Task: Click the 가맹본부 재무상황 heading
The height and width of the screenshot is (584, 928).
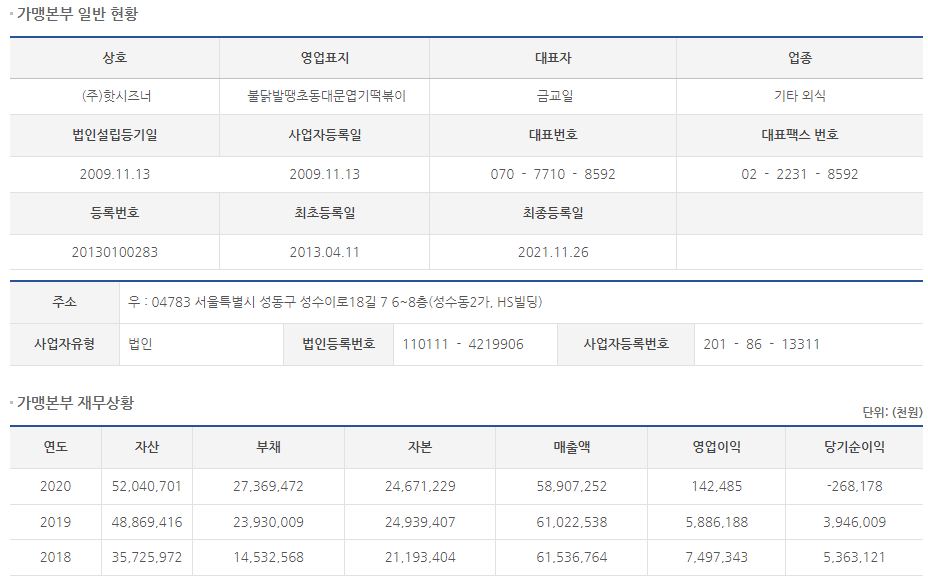Action: (x=76, y=403)
